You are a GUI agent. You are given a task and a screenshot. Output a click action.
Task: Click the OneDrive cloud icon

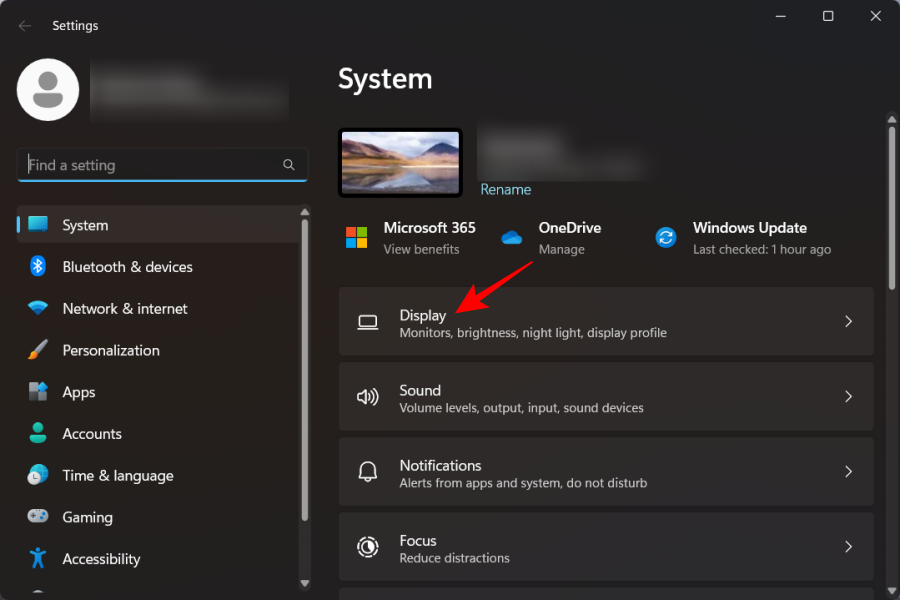[x=512, y=237]
